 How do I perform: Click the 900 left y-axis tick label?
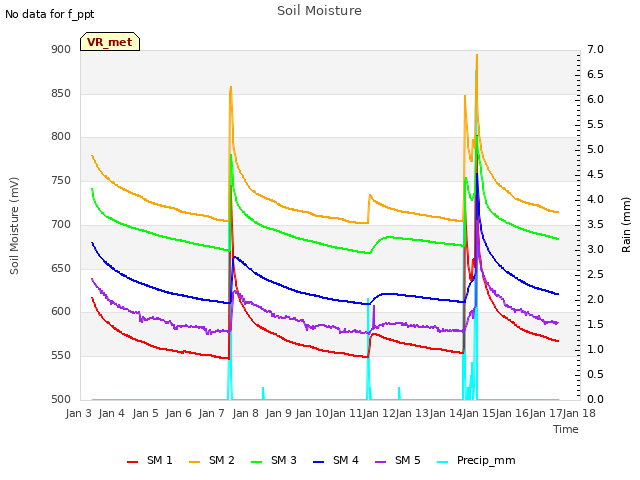pyautogui.click(x=61, y=50)
